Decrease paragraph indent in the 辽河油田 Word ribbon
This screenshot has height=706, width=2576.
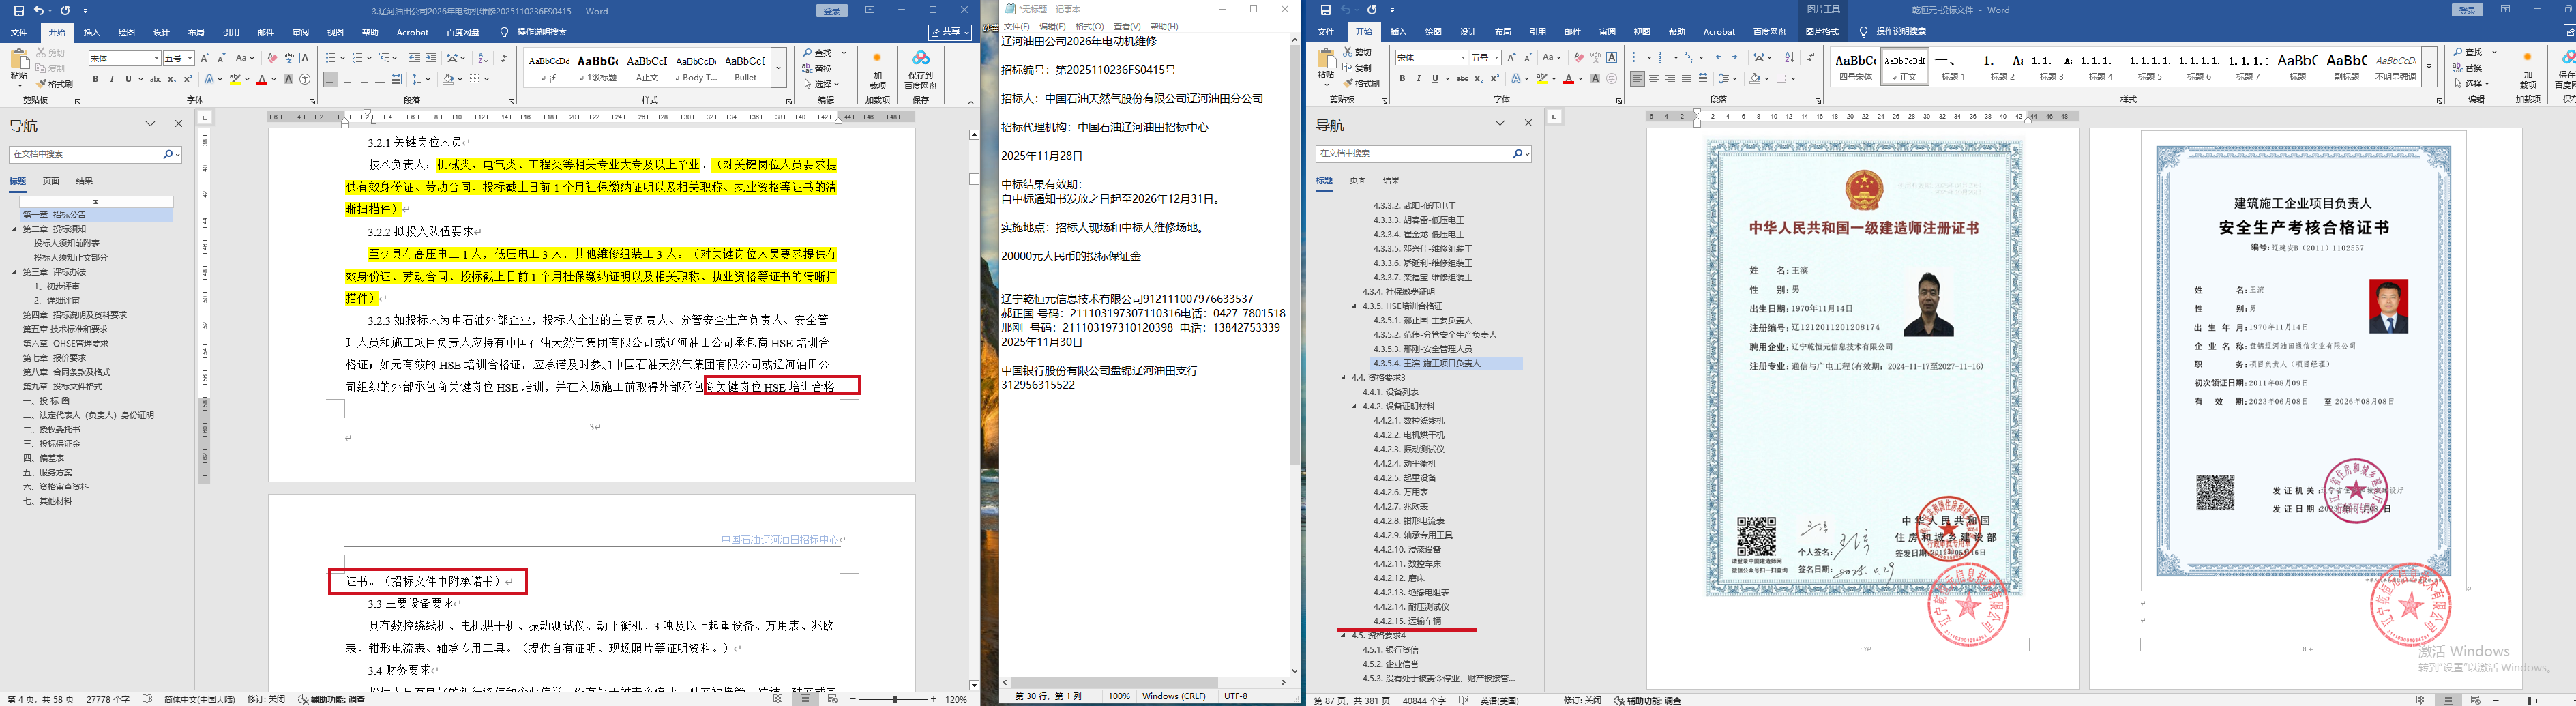[x=415, y=58]
